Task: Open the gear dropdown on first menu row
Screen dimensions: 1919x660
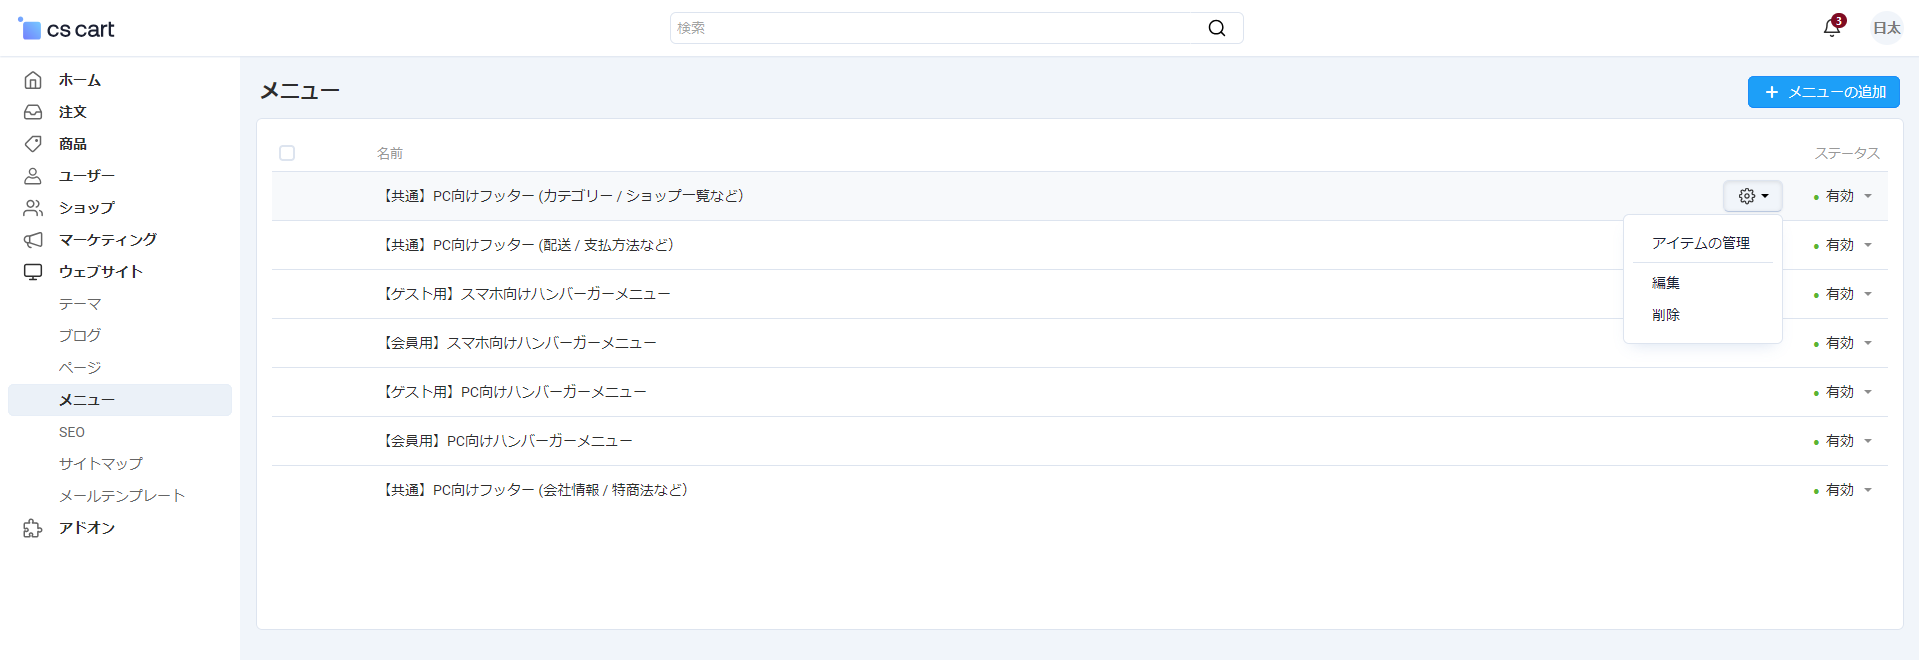Action: [x=1752, y=196]
